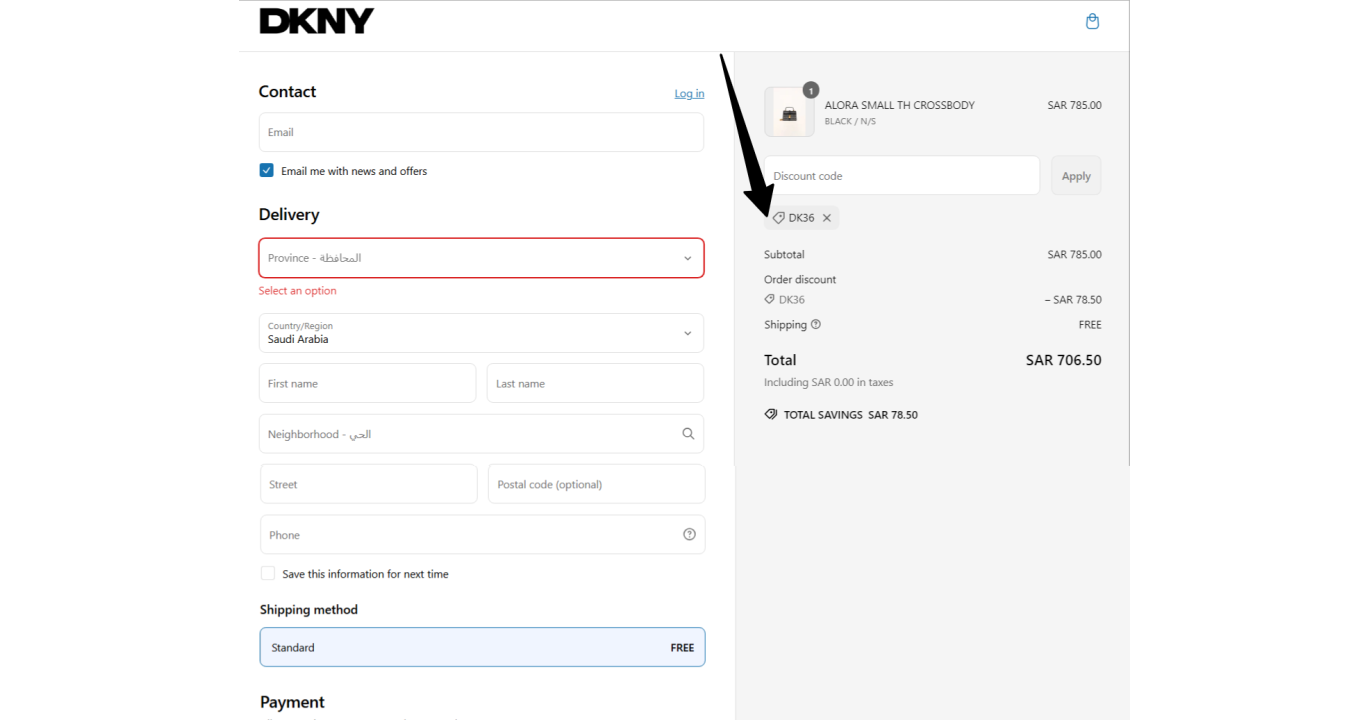Click the DKNY logo
1368x720 pixels.
(316, 21)
